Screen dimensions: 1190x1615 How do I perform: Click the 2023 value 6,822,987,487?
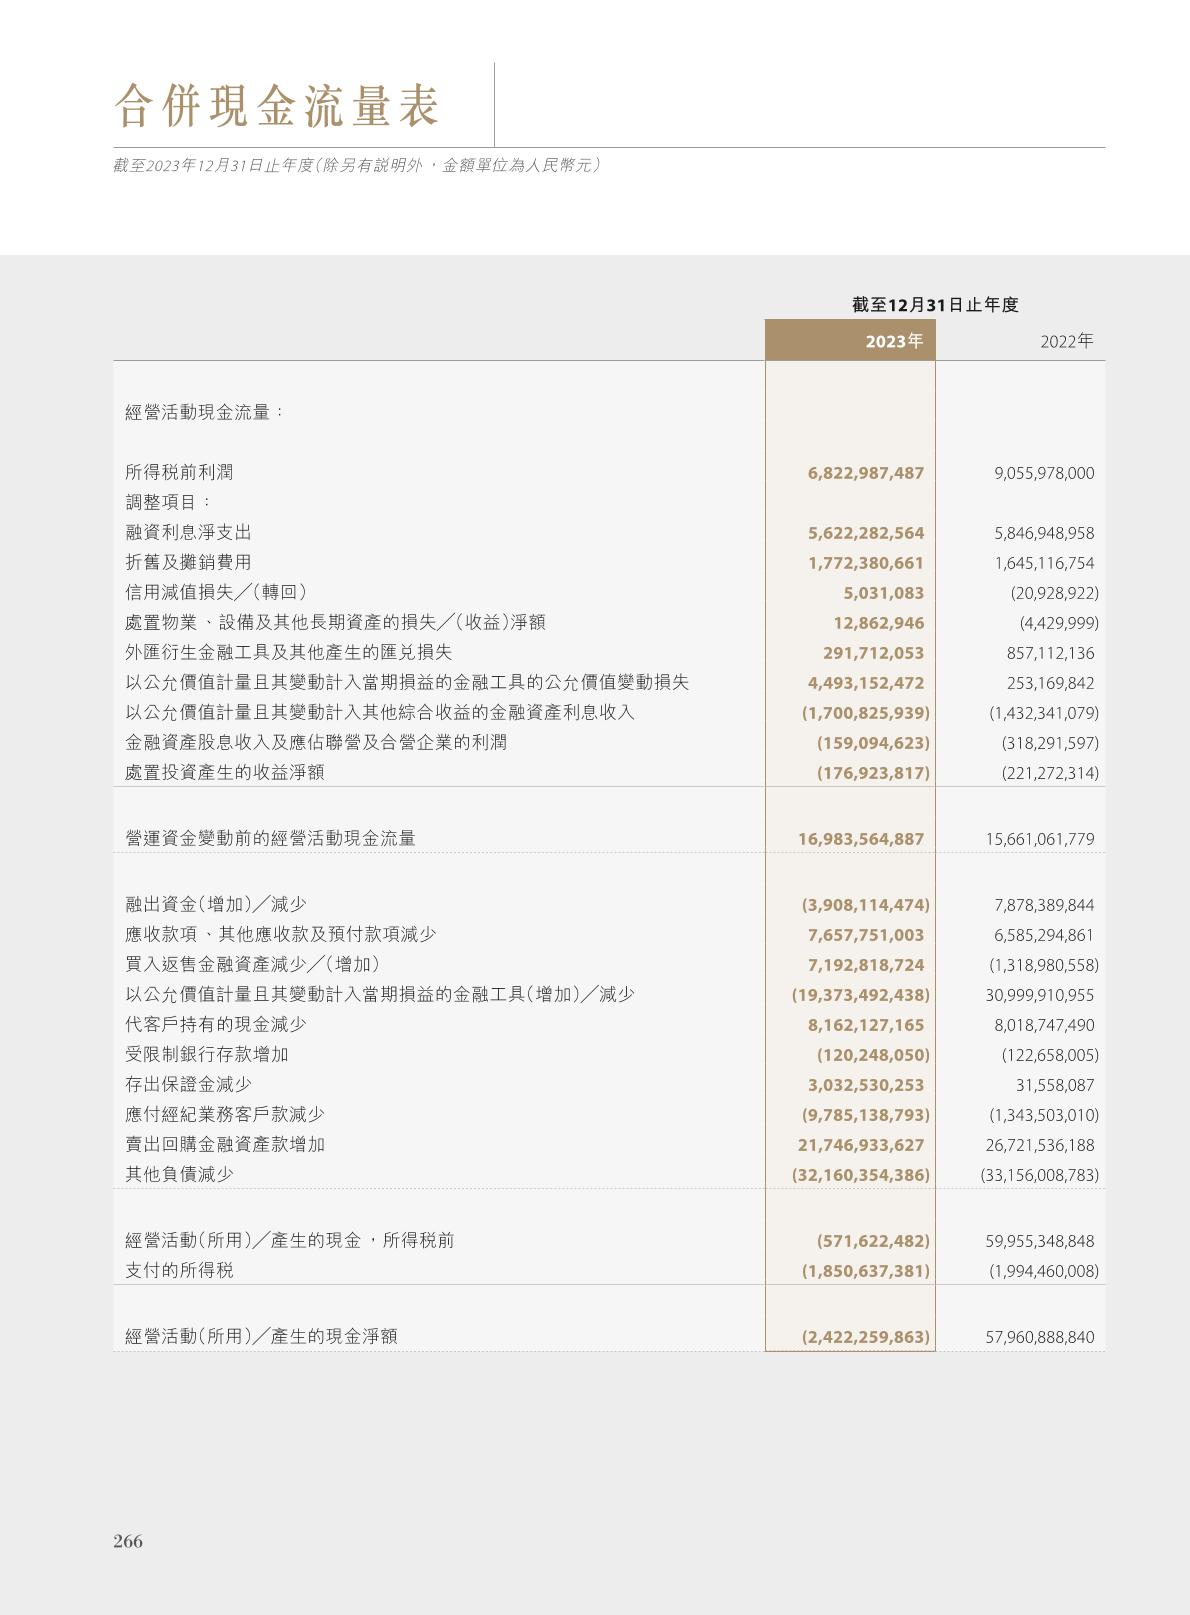[x=865, y=473]
